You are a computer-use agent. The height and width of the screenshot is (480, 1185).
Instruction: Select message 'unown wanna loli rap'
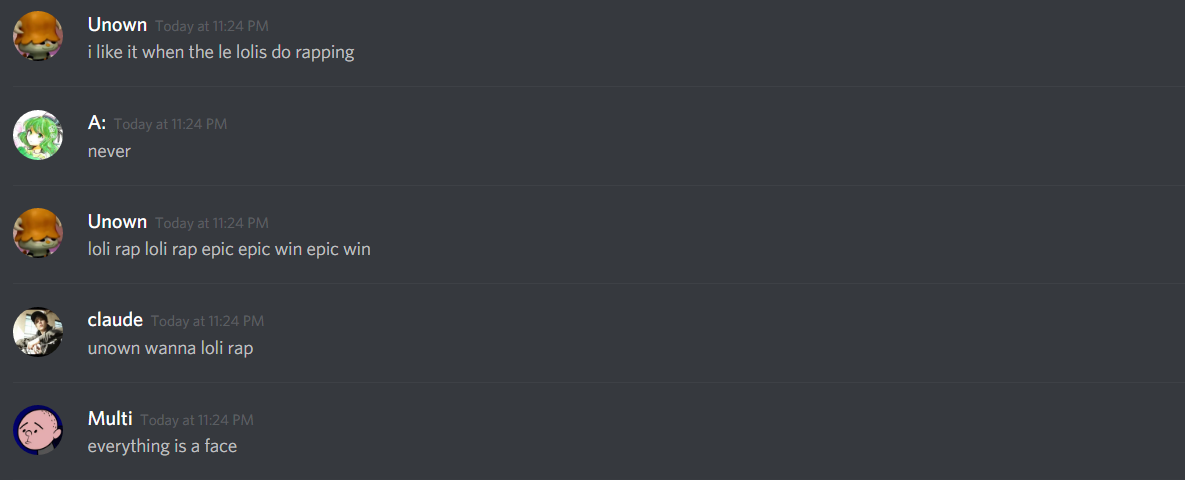(170, 348)
